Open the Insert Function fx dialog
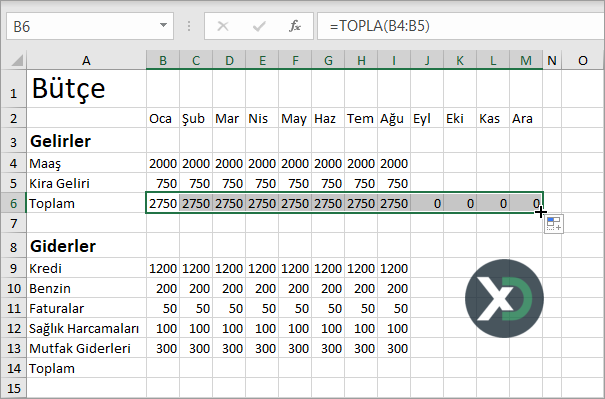The width and height of the screenshot is (605, 399). pyautogui.click(x=295, y=26)
